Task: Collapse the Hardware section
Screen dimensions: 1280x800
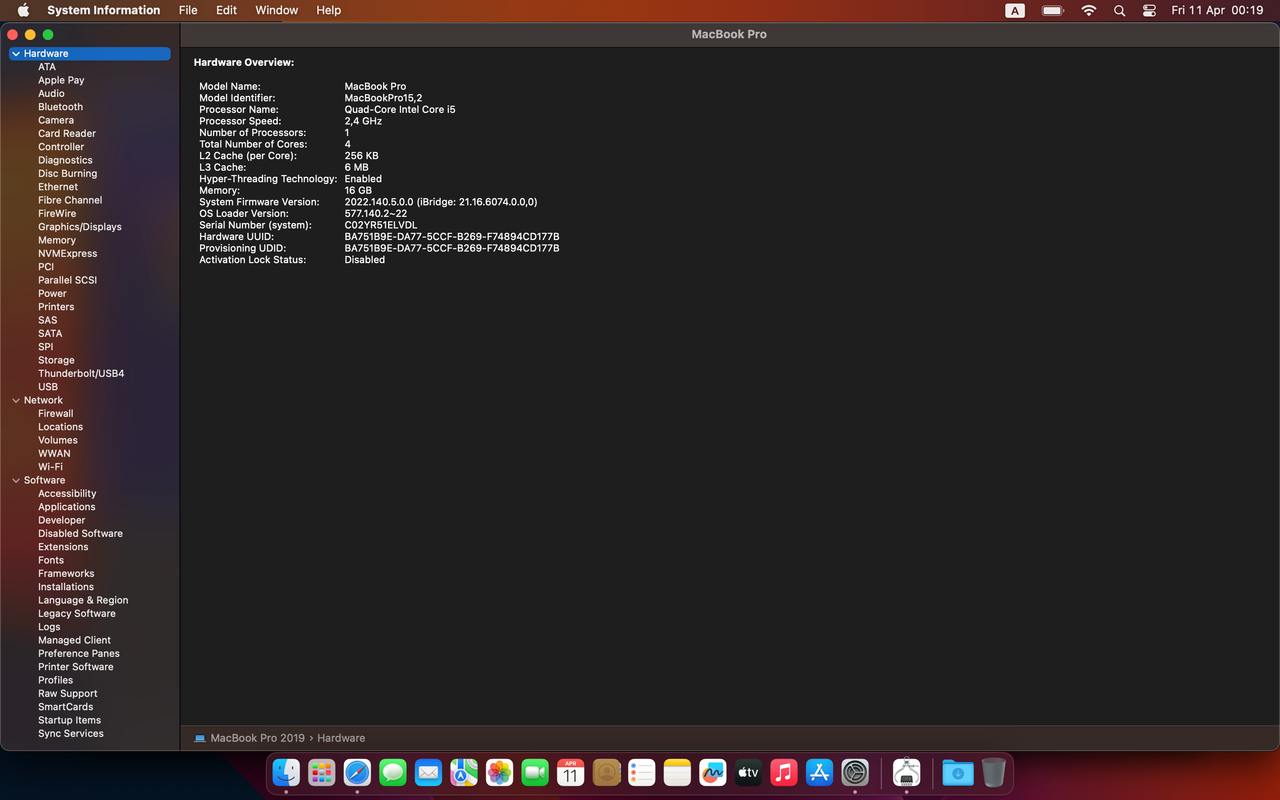Action: pyautogui.click(x=16, y=54)
